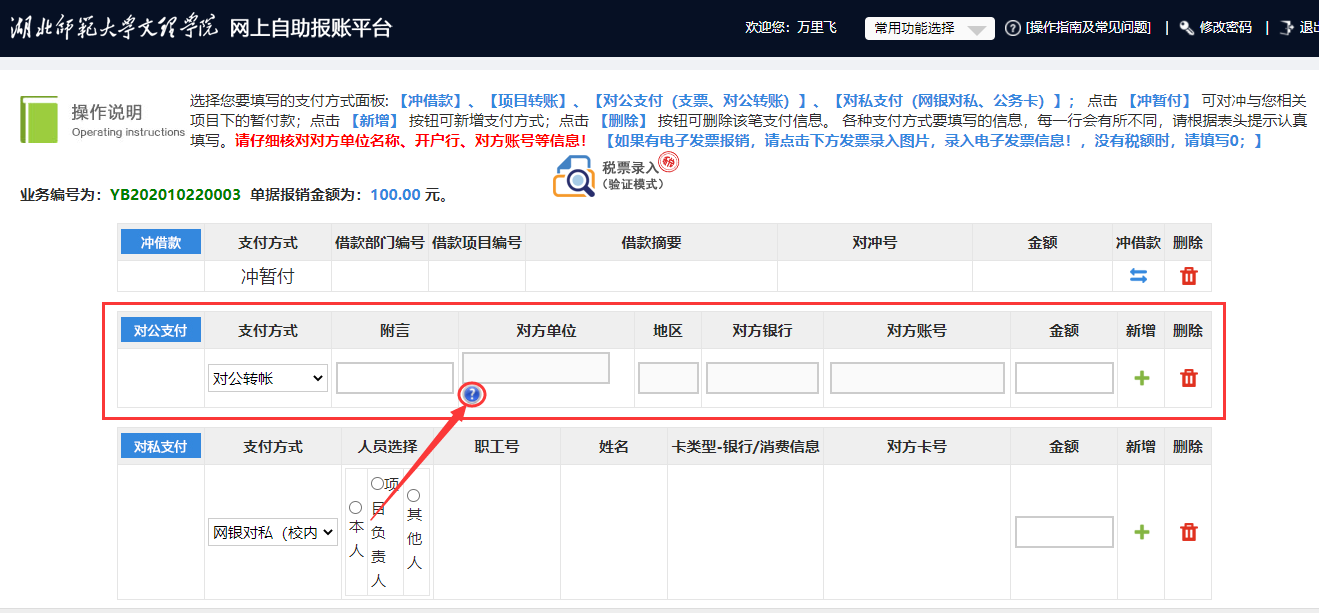The width and height of the screenshot is (1319, 613).
Task: Click the 附言 input field
Action: click(395, 378)
